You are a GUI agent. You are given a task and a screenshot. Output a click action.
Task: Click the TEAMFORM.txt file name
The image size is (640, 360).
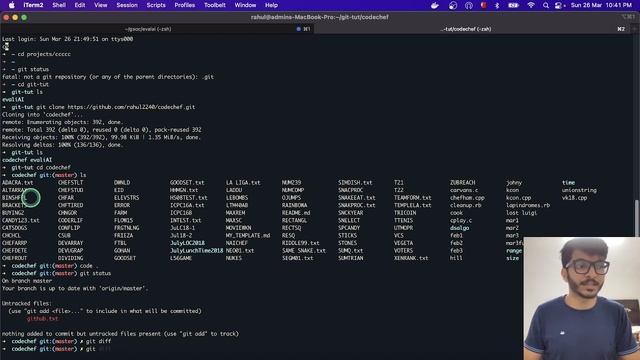coord(413,198)
